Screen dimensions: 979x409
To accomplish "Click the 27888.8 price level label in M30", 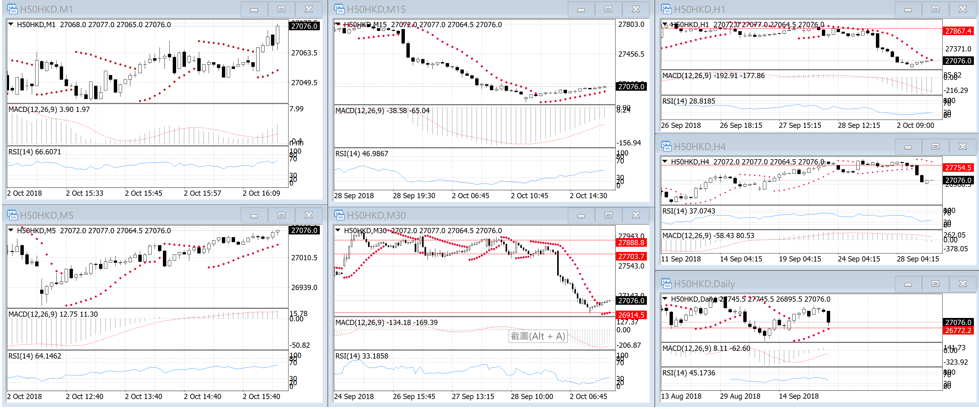I will 631,242.
